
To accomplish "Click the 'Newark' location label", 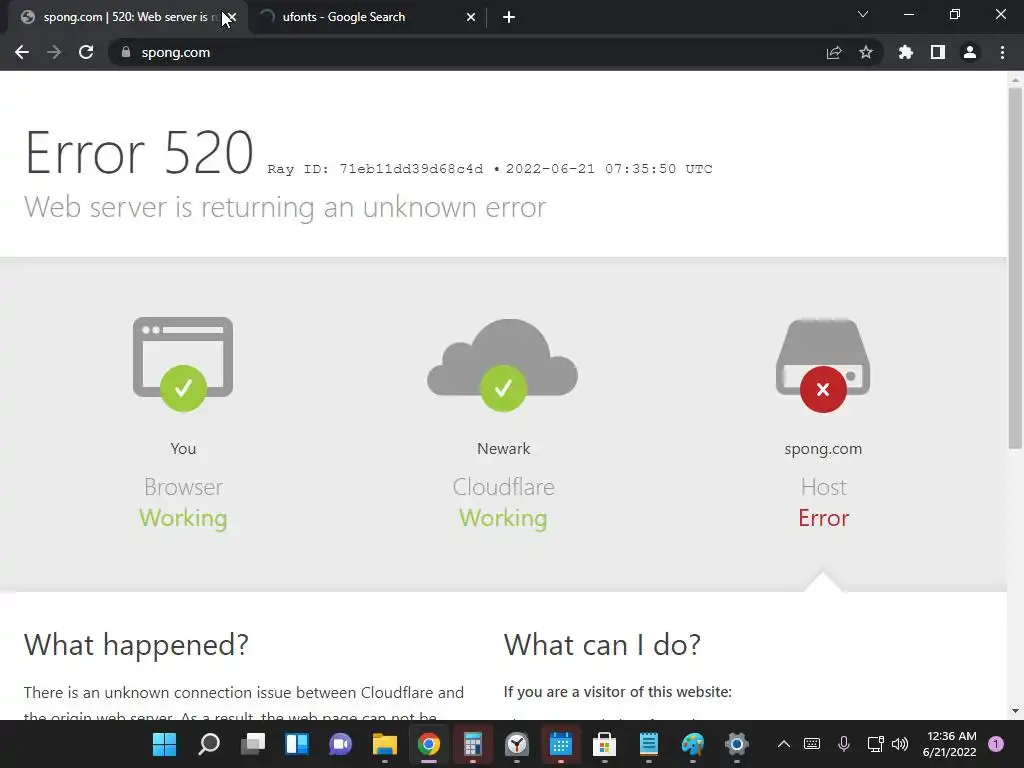I will click(504, 449).
